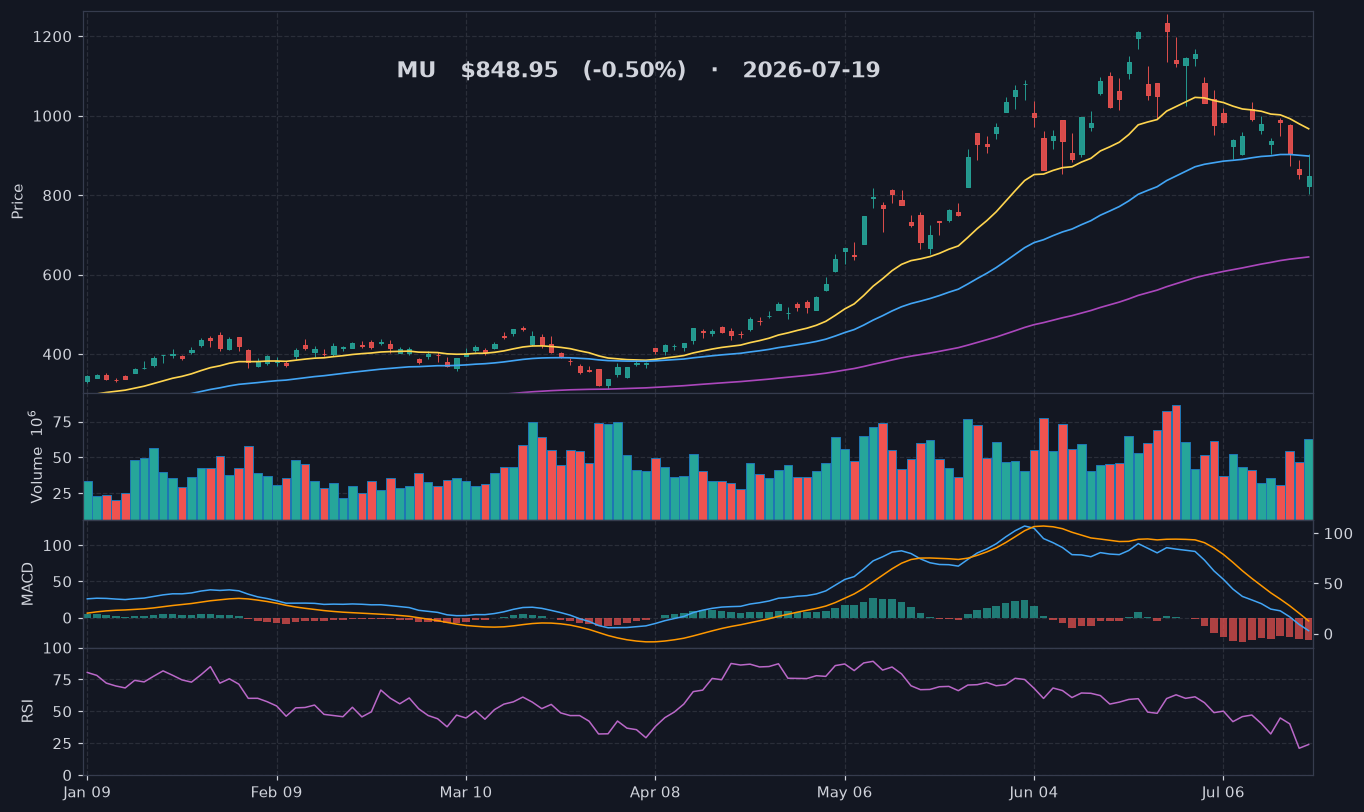Click the 400 price axis tick
Image resolution: width=1364 pixels, height=812 pixels.
[x=58, y=355]
